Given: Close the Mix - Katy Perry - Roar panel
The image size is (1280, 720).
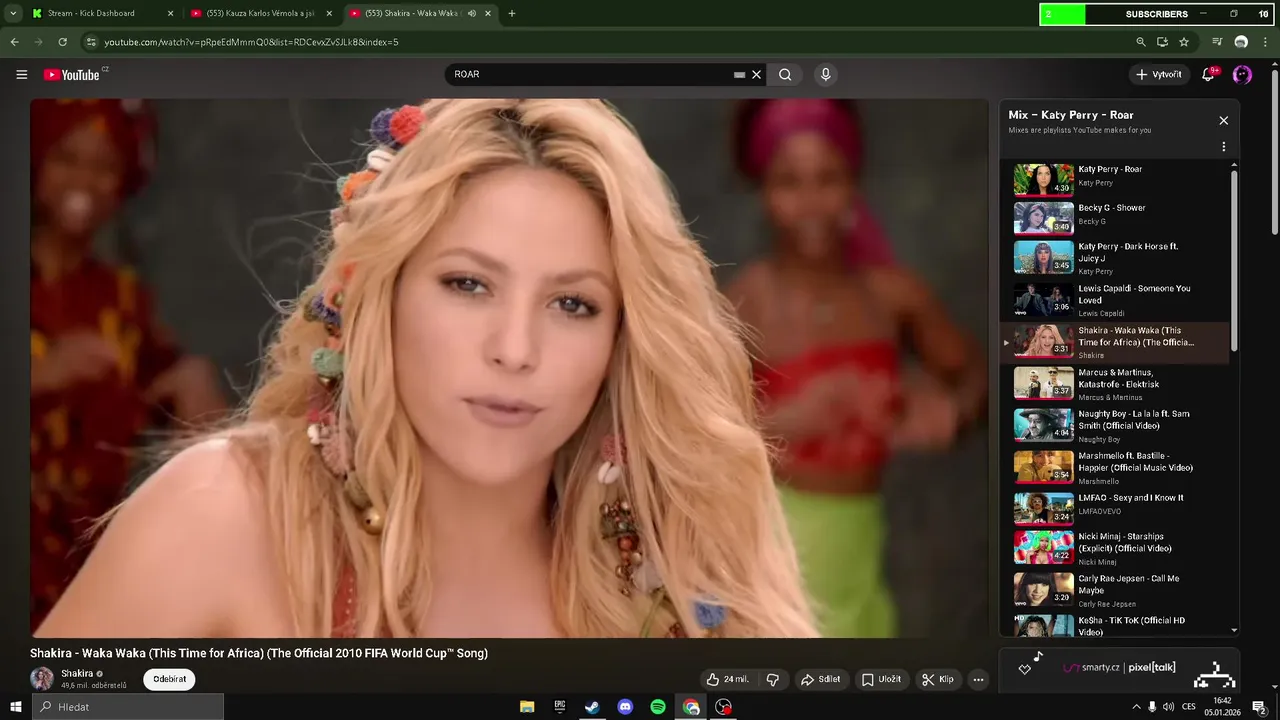Looking at the screenshot, I should point(1223,120).
